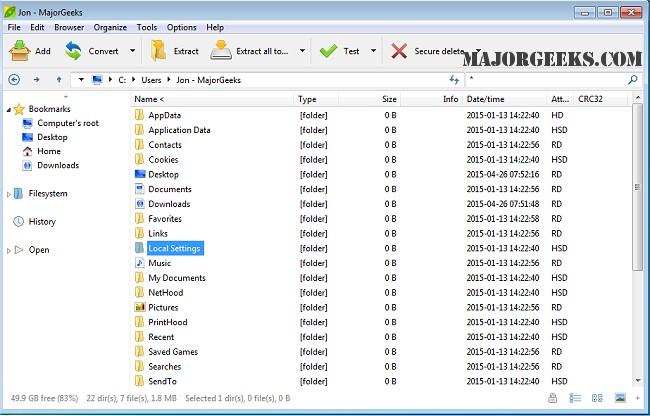Viewport: 650px width, 416px height.
Task: Open the dropdown arrow next to Convert
Action: pos(132,50)
